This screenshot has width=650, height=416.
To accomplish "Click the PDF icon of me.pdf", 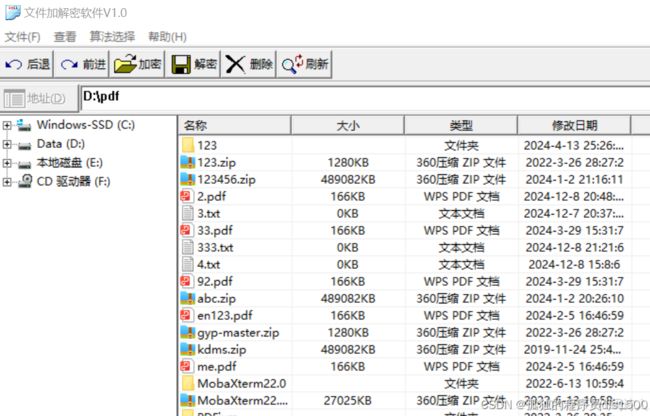I will point(187,366).
